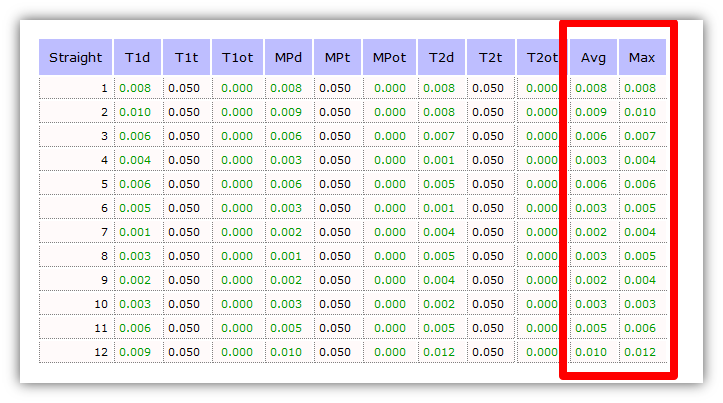Select the T1t value in row 1
This screenshot has width=723, height=403.
click(x=184, y=88)
